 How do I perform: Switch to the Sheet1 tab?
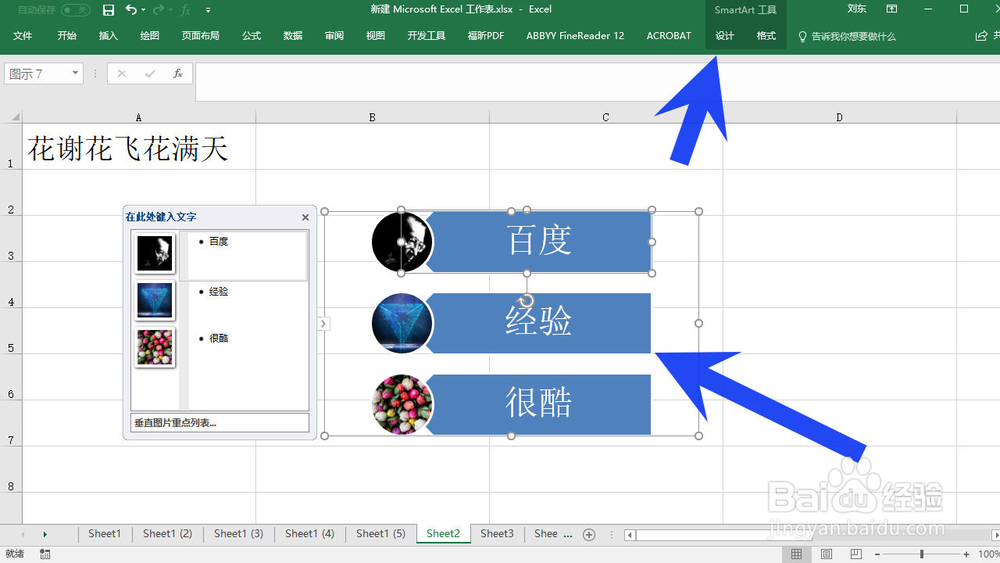(104, 534)
